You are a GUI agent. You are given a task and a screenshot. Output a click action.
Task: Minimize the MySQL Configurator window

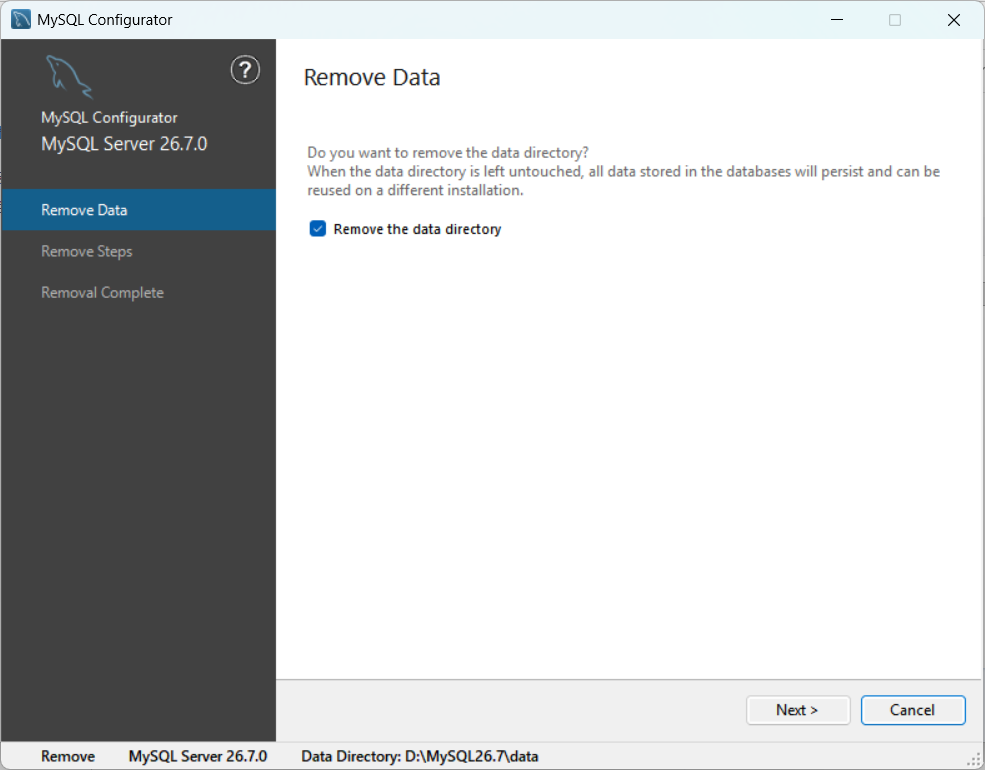click(x=837, y=20)
